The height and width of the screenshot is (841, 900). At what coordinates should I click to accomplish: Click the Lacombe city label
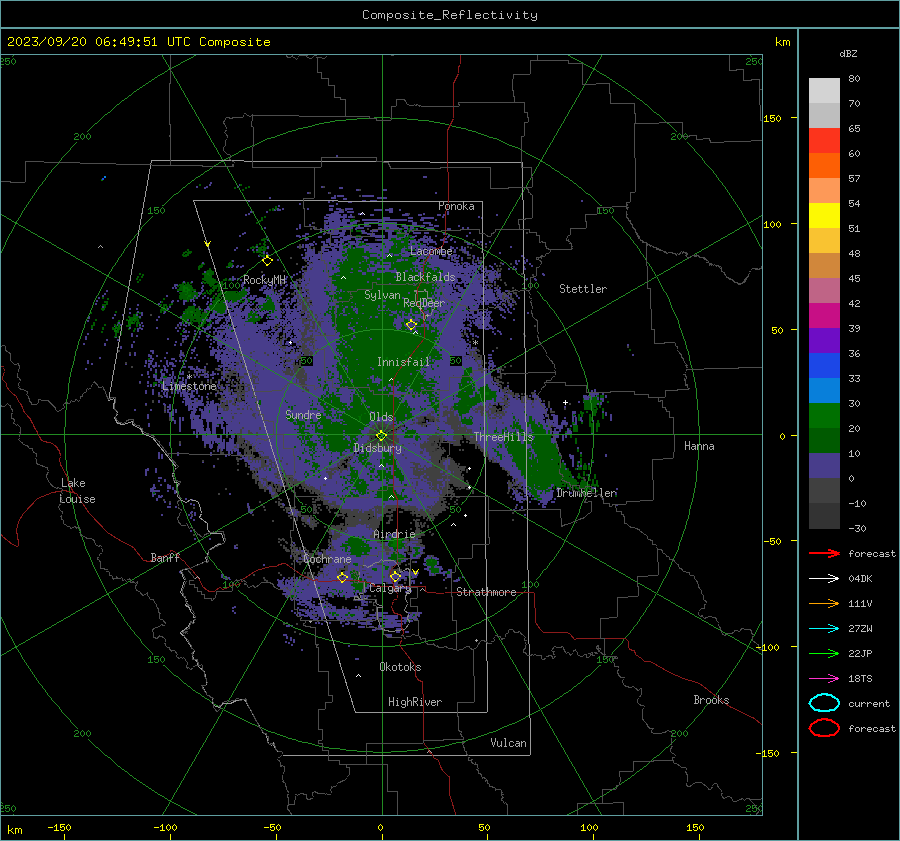pos(431,251)
